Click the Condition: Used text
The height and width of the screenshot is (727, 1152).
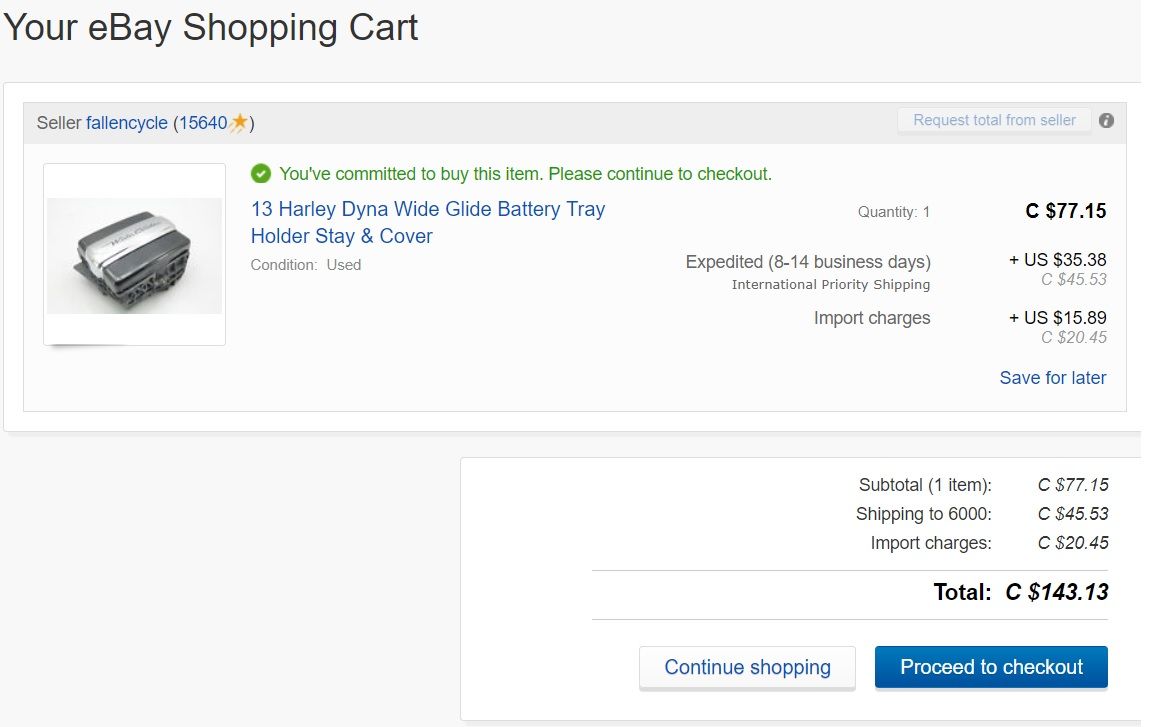306,265
